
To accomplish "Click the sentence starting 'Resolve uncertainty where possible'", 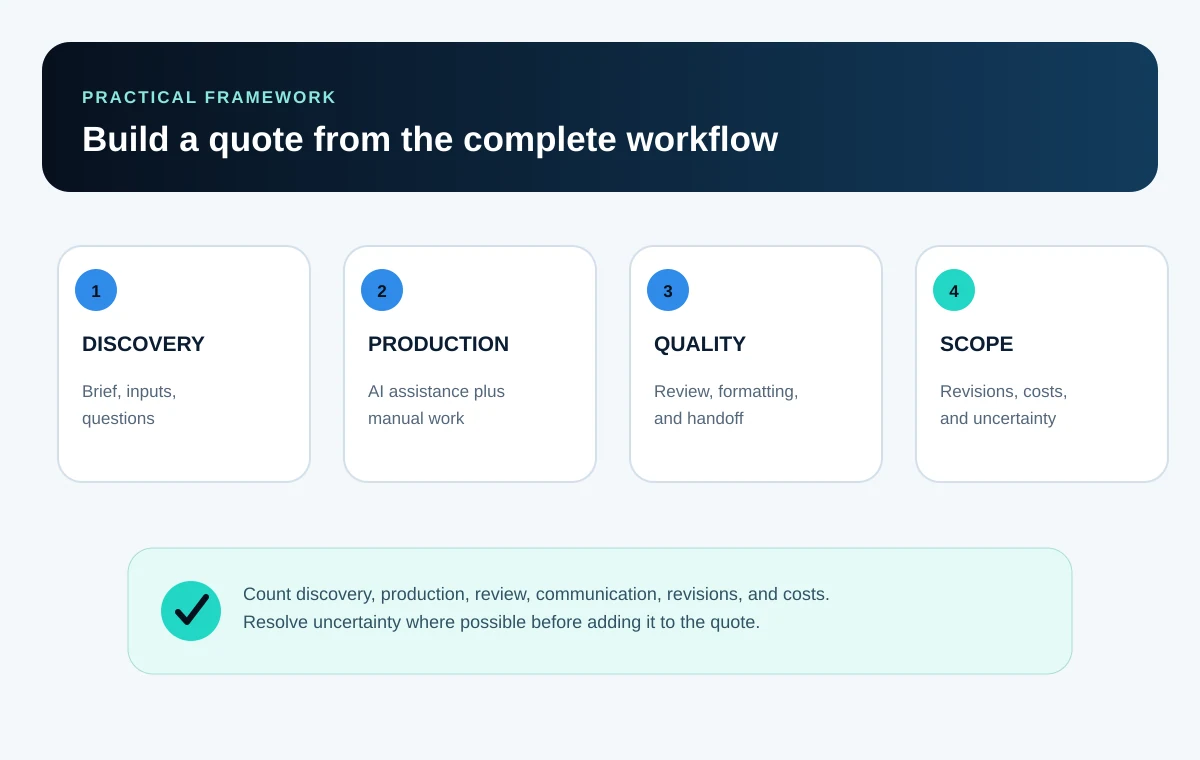I will point(501,622).
